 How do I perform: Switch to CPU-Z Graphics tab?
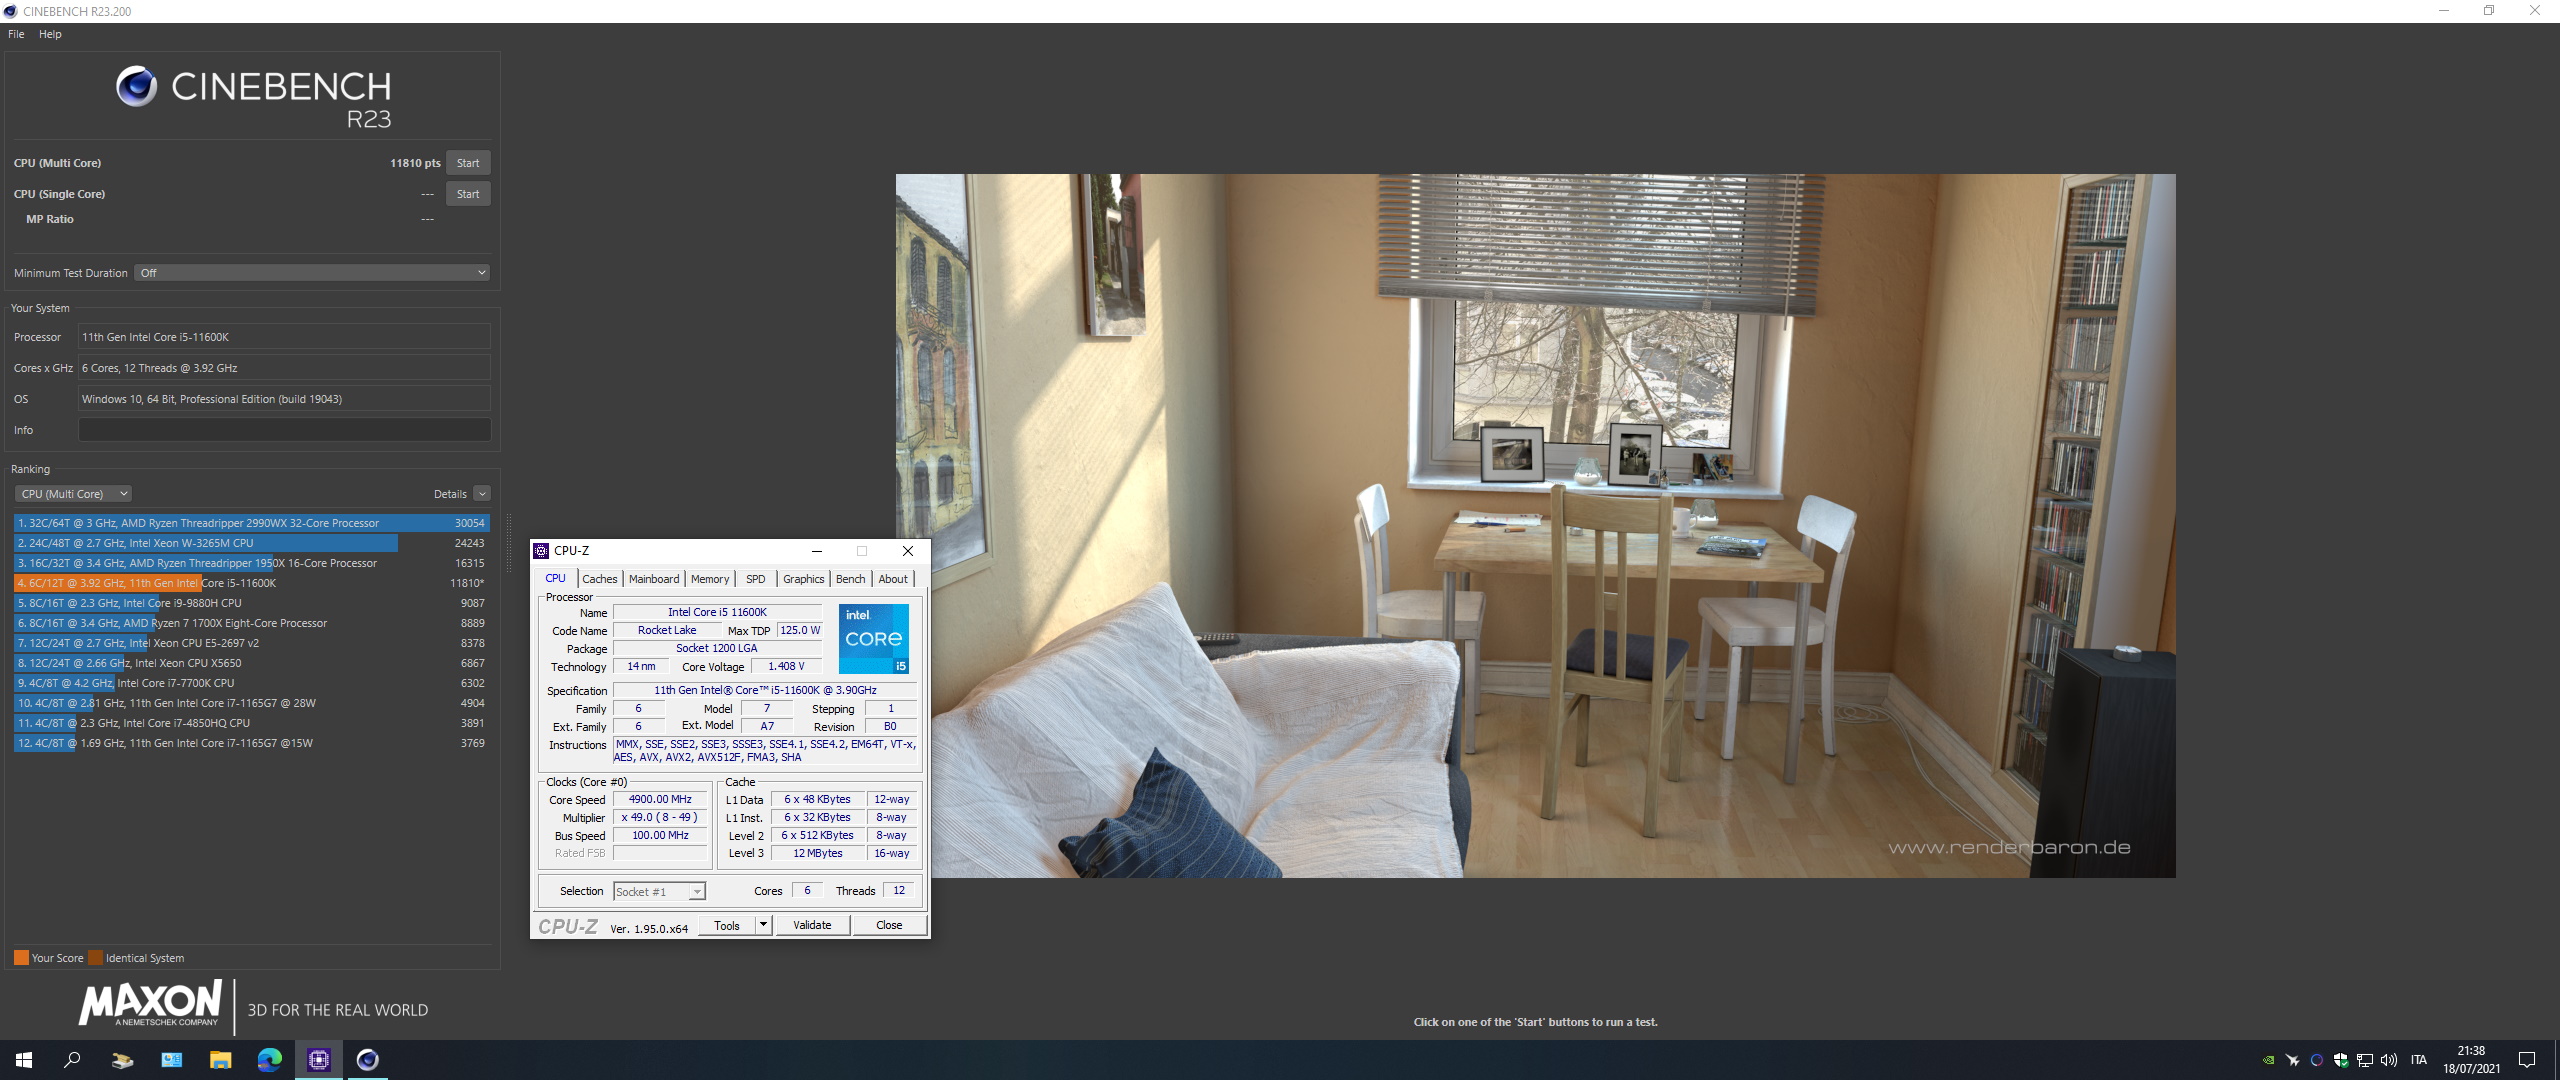pos(804,579)
